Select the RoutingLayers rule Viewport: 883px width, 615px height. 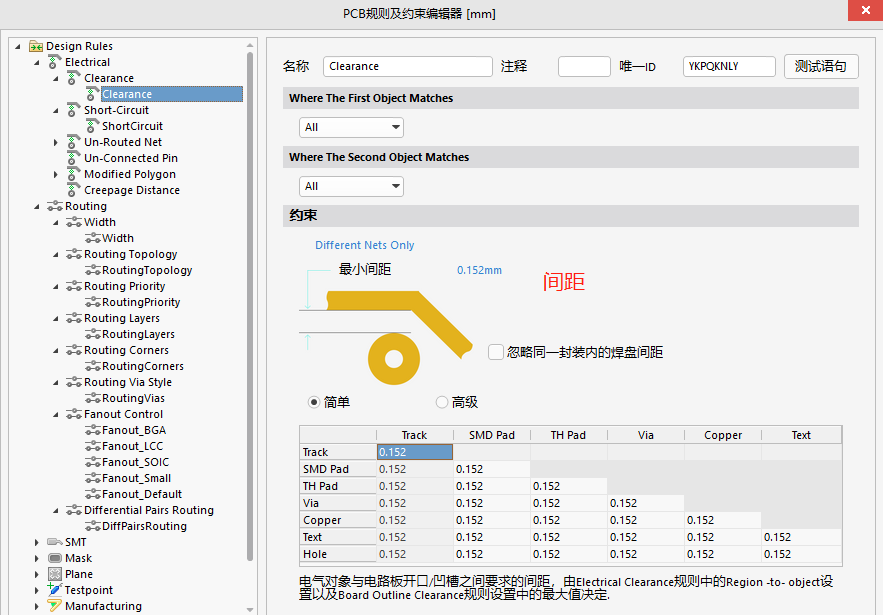click(139, 335)
